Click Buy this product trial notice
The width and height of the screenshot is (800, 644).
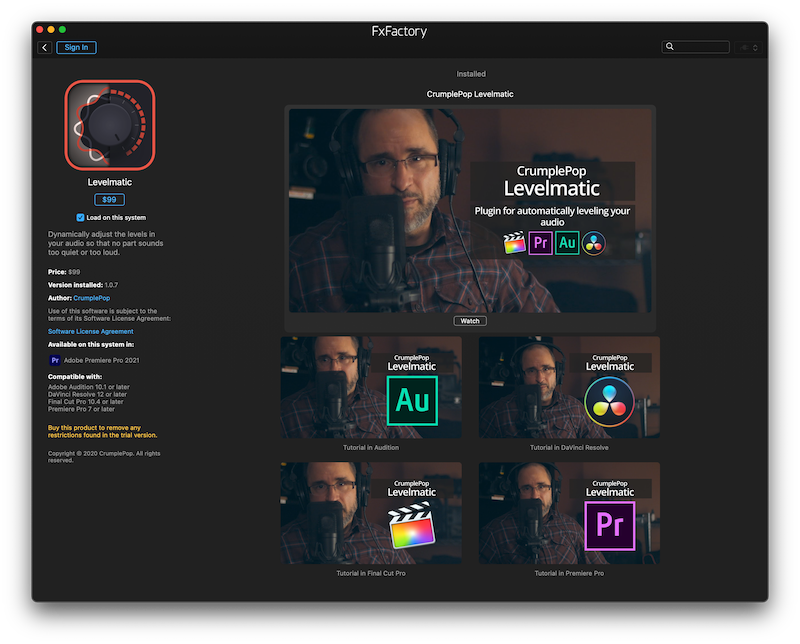coord(103,431)
